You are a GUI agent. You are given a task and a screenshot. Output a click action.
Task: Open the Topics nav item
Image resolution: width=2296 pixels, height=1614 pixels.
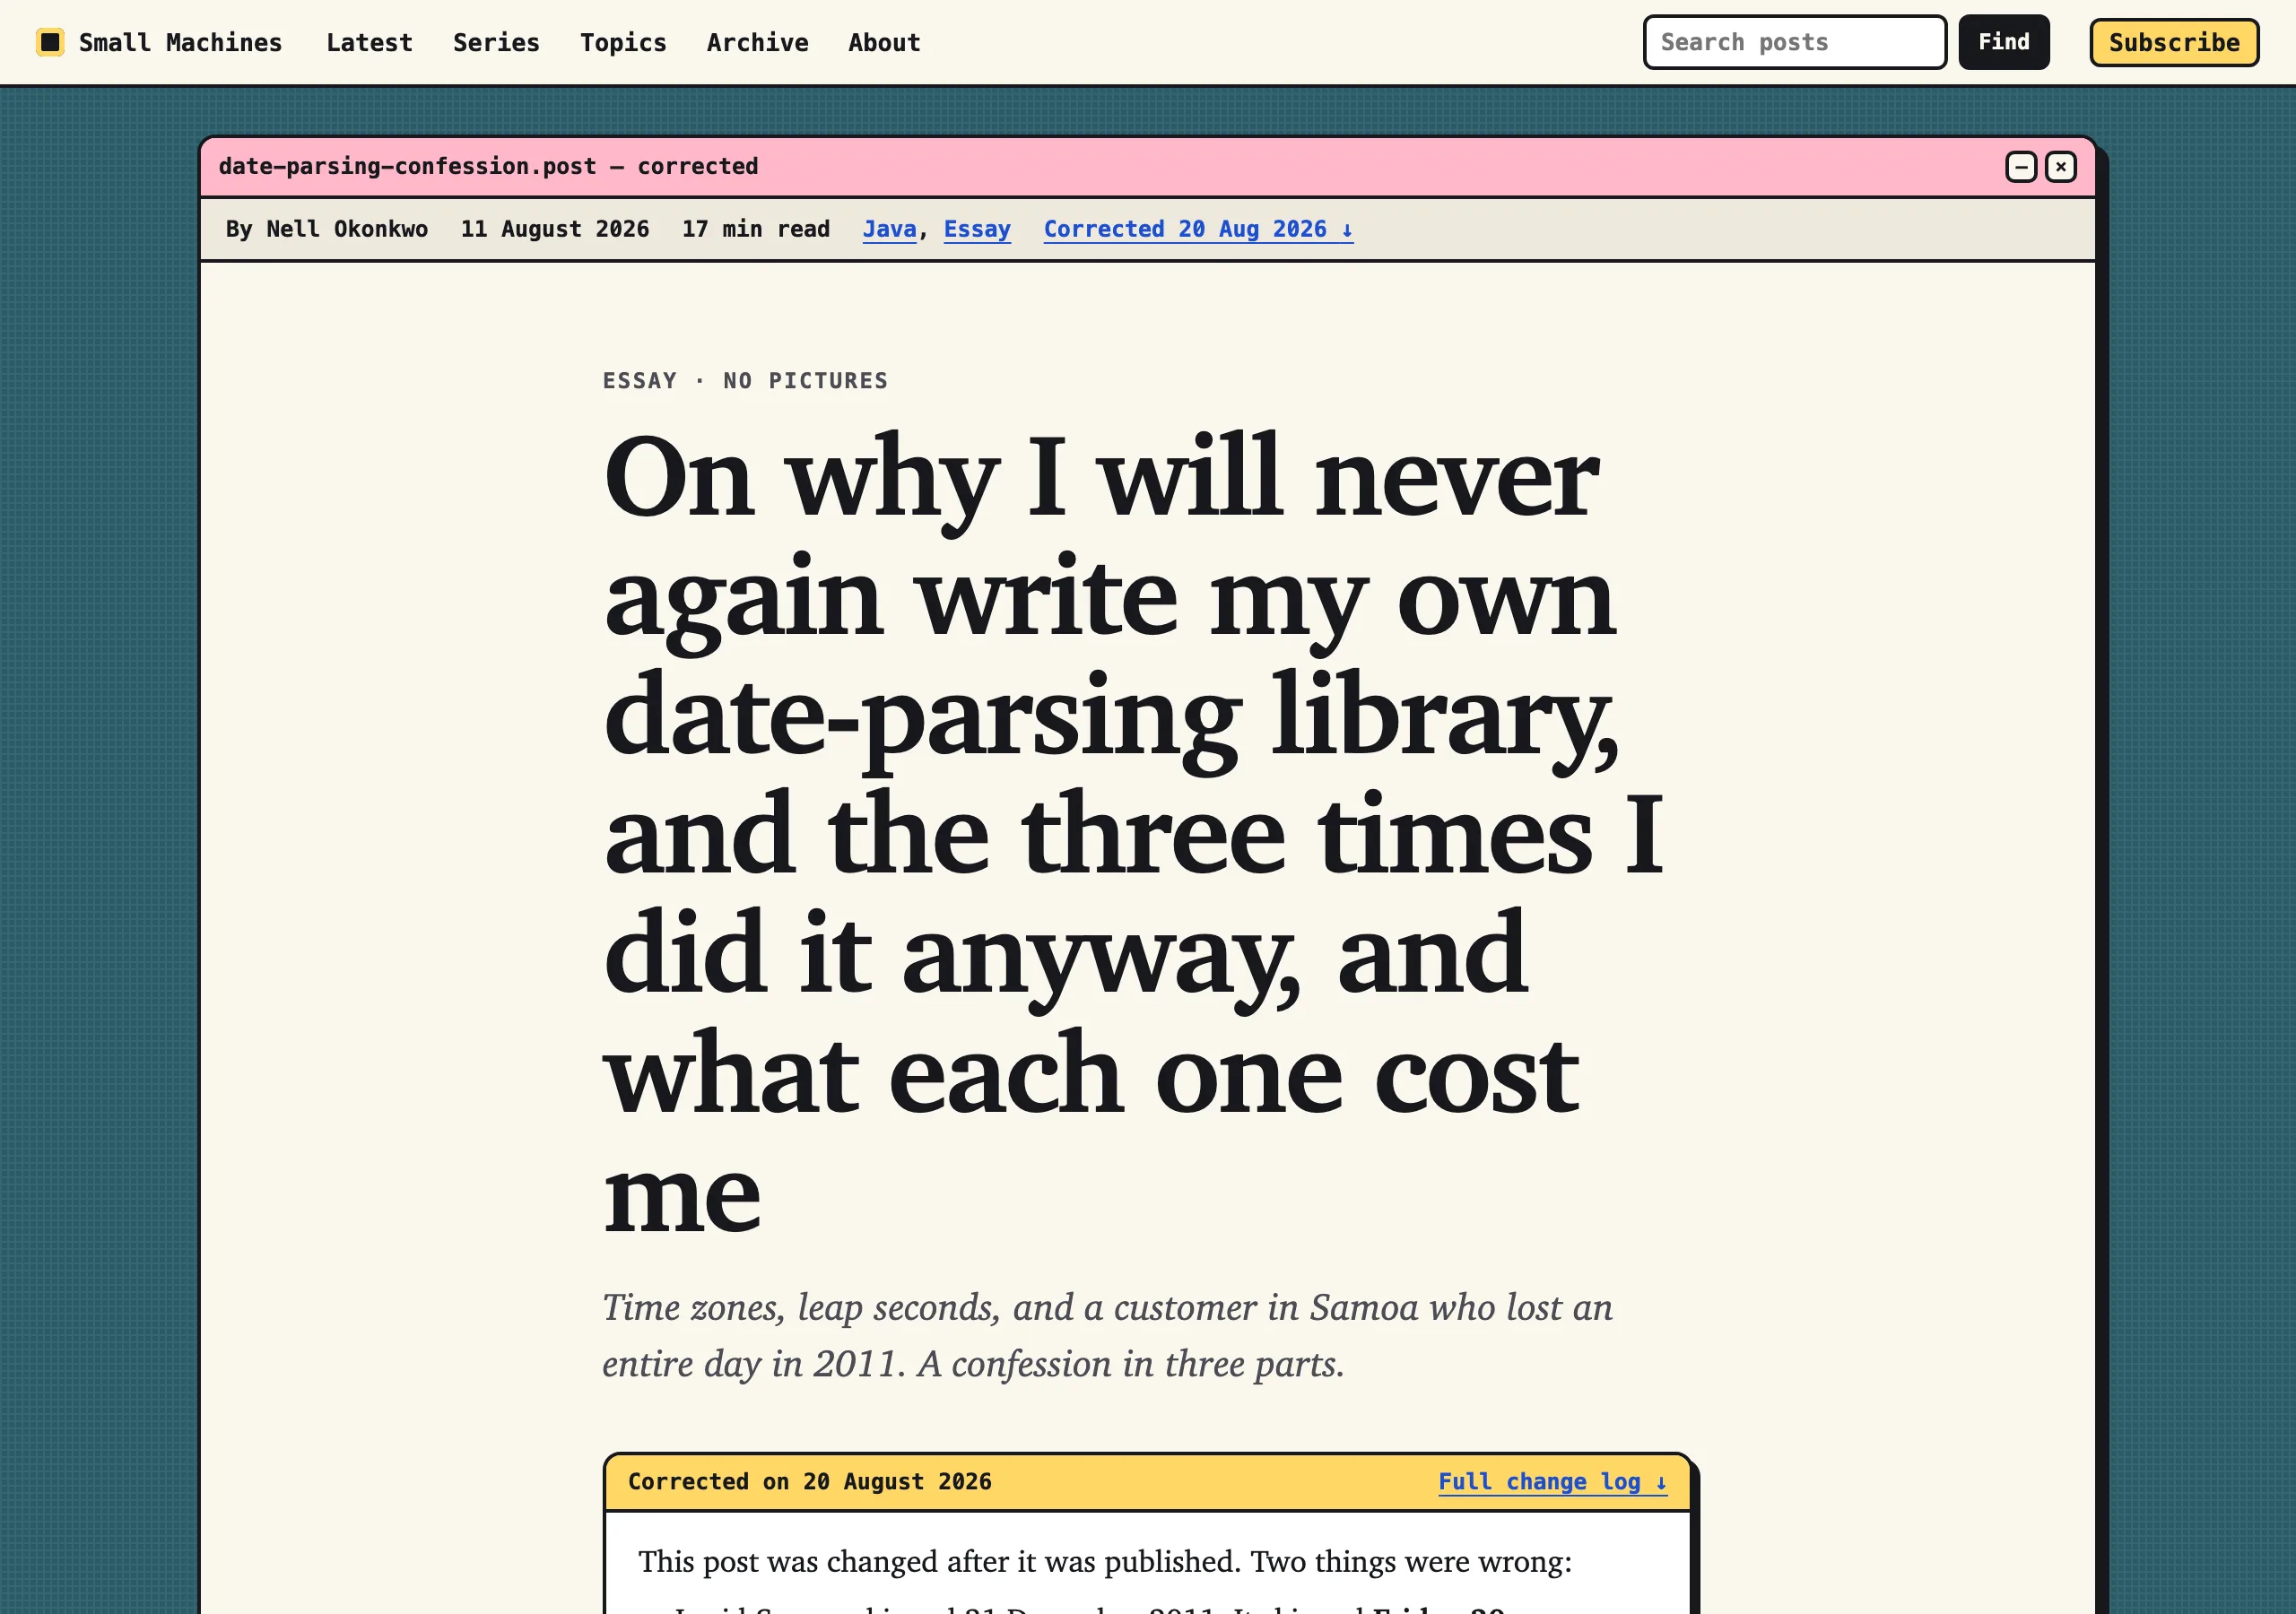[x=623, y=42]
